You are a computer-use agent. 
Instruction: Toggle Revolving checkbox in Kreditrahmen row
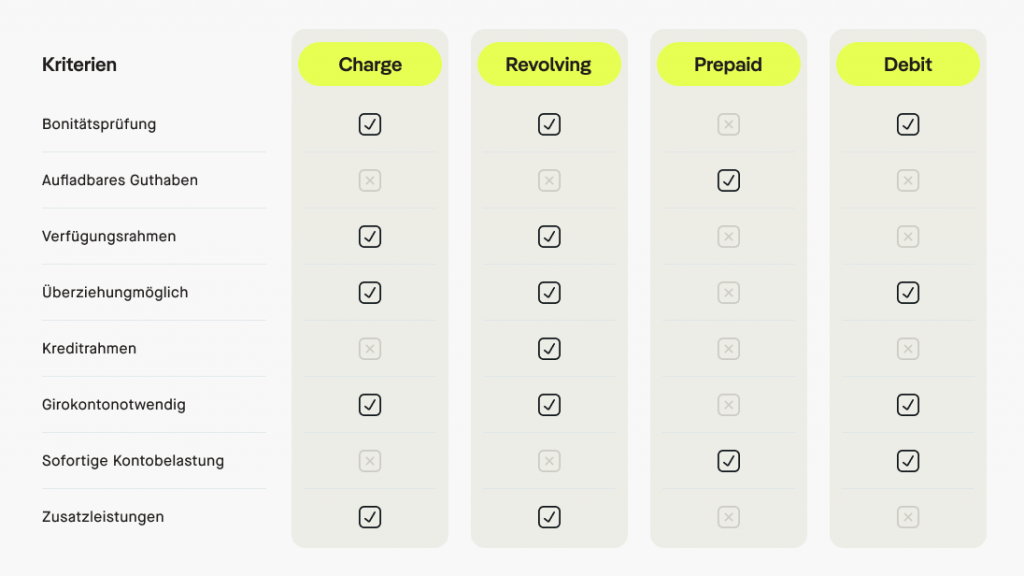tap(549, 349)
